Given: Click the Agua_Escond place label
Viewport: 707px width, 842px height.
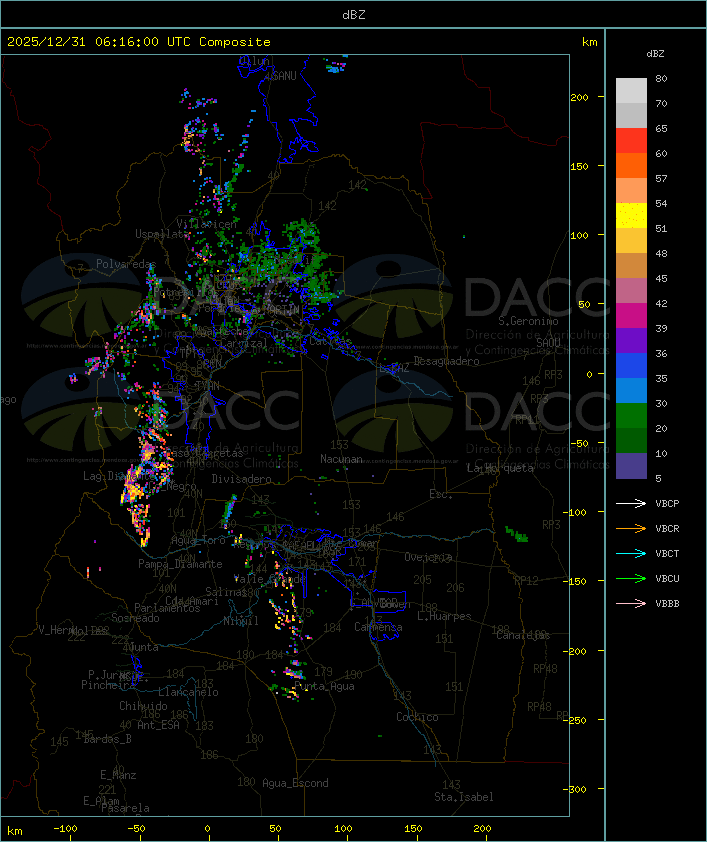Looking at the screenshot, I should tap(295, 783).
